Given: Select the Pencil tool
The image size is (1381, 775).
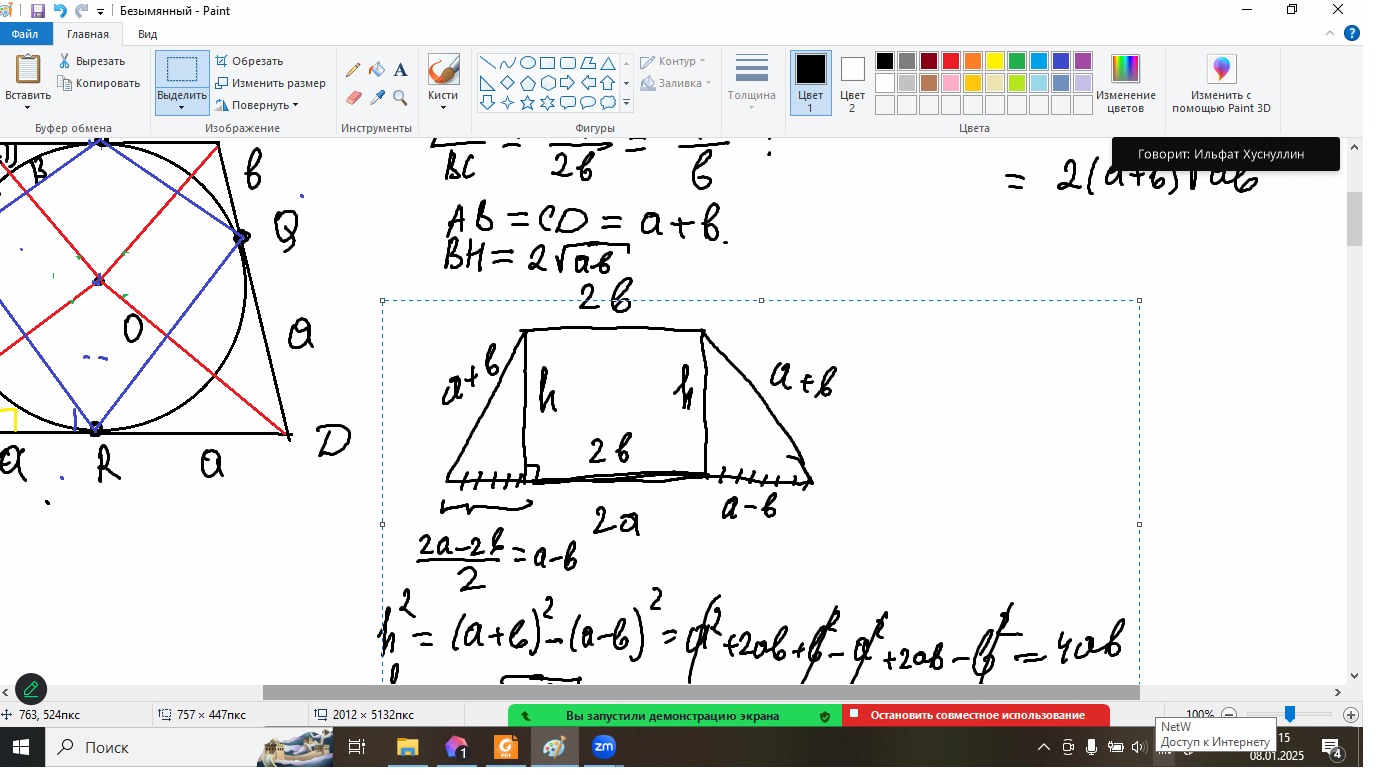Looking at the screenshot, I should (x=353, y=70).
